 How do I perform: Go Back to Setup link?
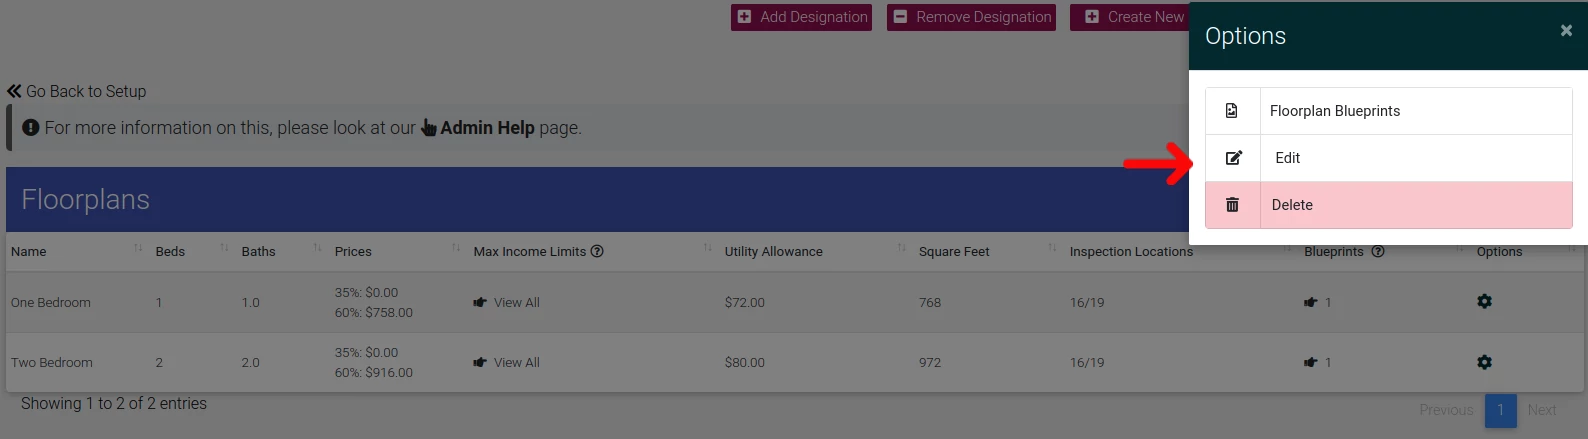click(77, 91)
